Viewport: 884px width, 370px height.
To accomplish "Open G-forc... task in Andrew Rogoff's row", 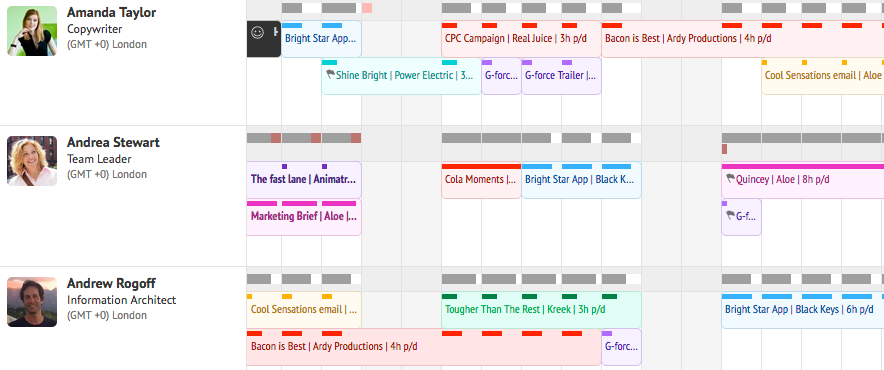I will tap(621, 347).
